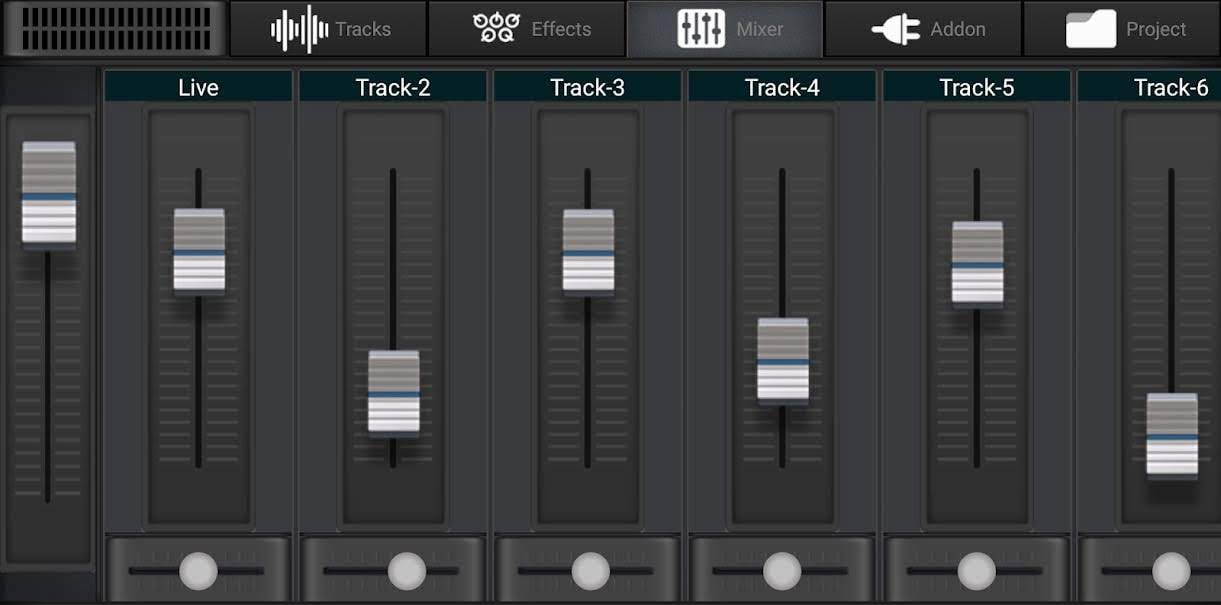Select the Track-3 channel label
The width and height of the screenshot is (1221, 605).
click(x=587, y=87)
